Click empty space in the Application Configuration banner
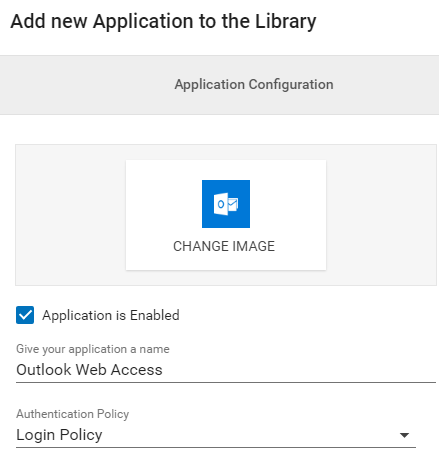Image resolution: width=439 pixels, height=456 pixels. coord(83,85)
